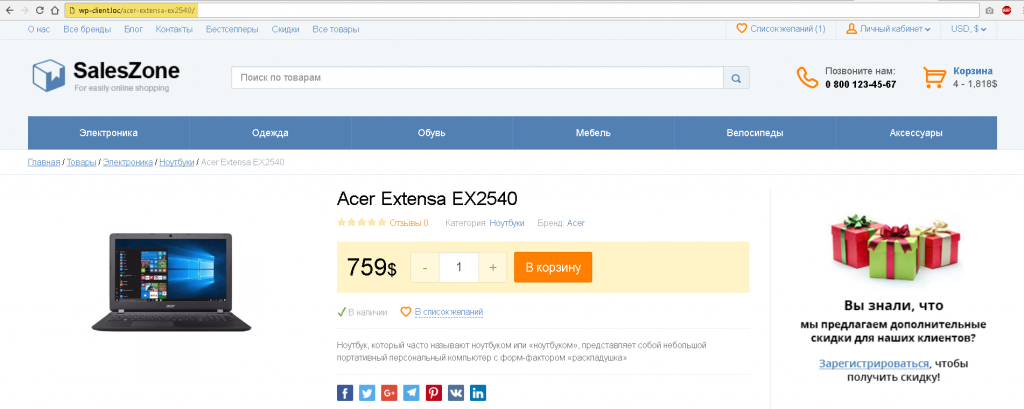Image resolution: width=1024 pixels, height=409 pixels.
Task: Open the Скидки page
Action: click(285, 29)
